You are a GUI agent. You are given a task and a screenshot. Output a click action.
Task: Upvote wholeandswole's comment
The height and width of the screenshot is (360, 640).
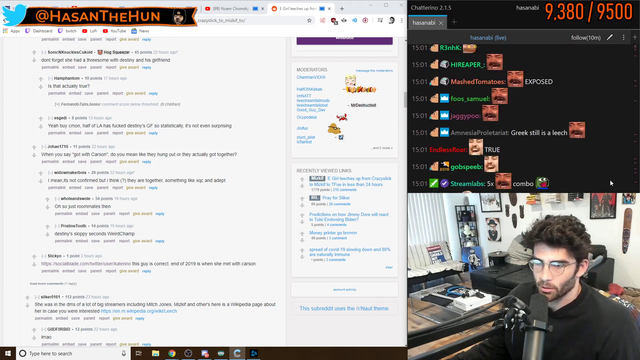pyautogui.click(x=47, y=199)
